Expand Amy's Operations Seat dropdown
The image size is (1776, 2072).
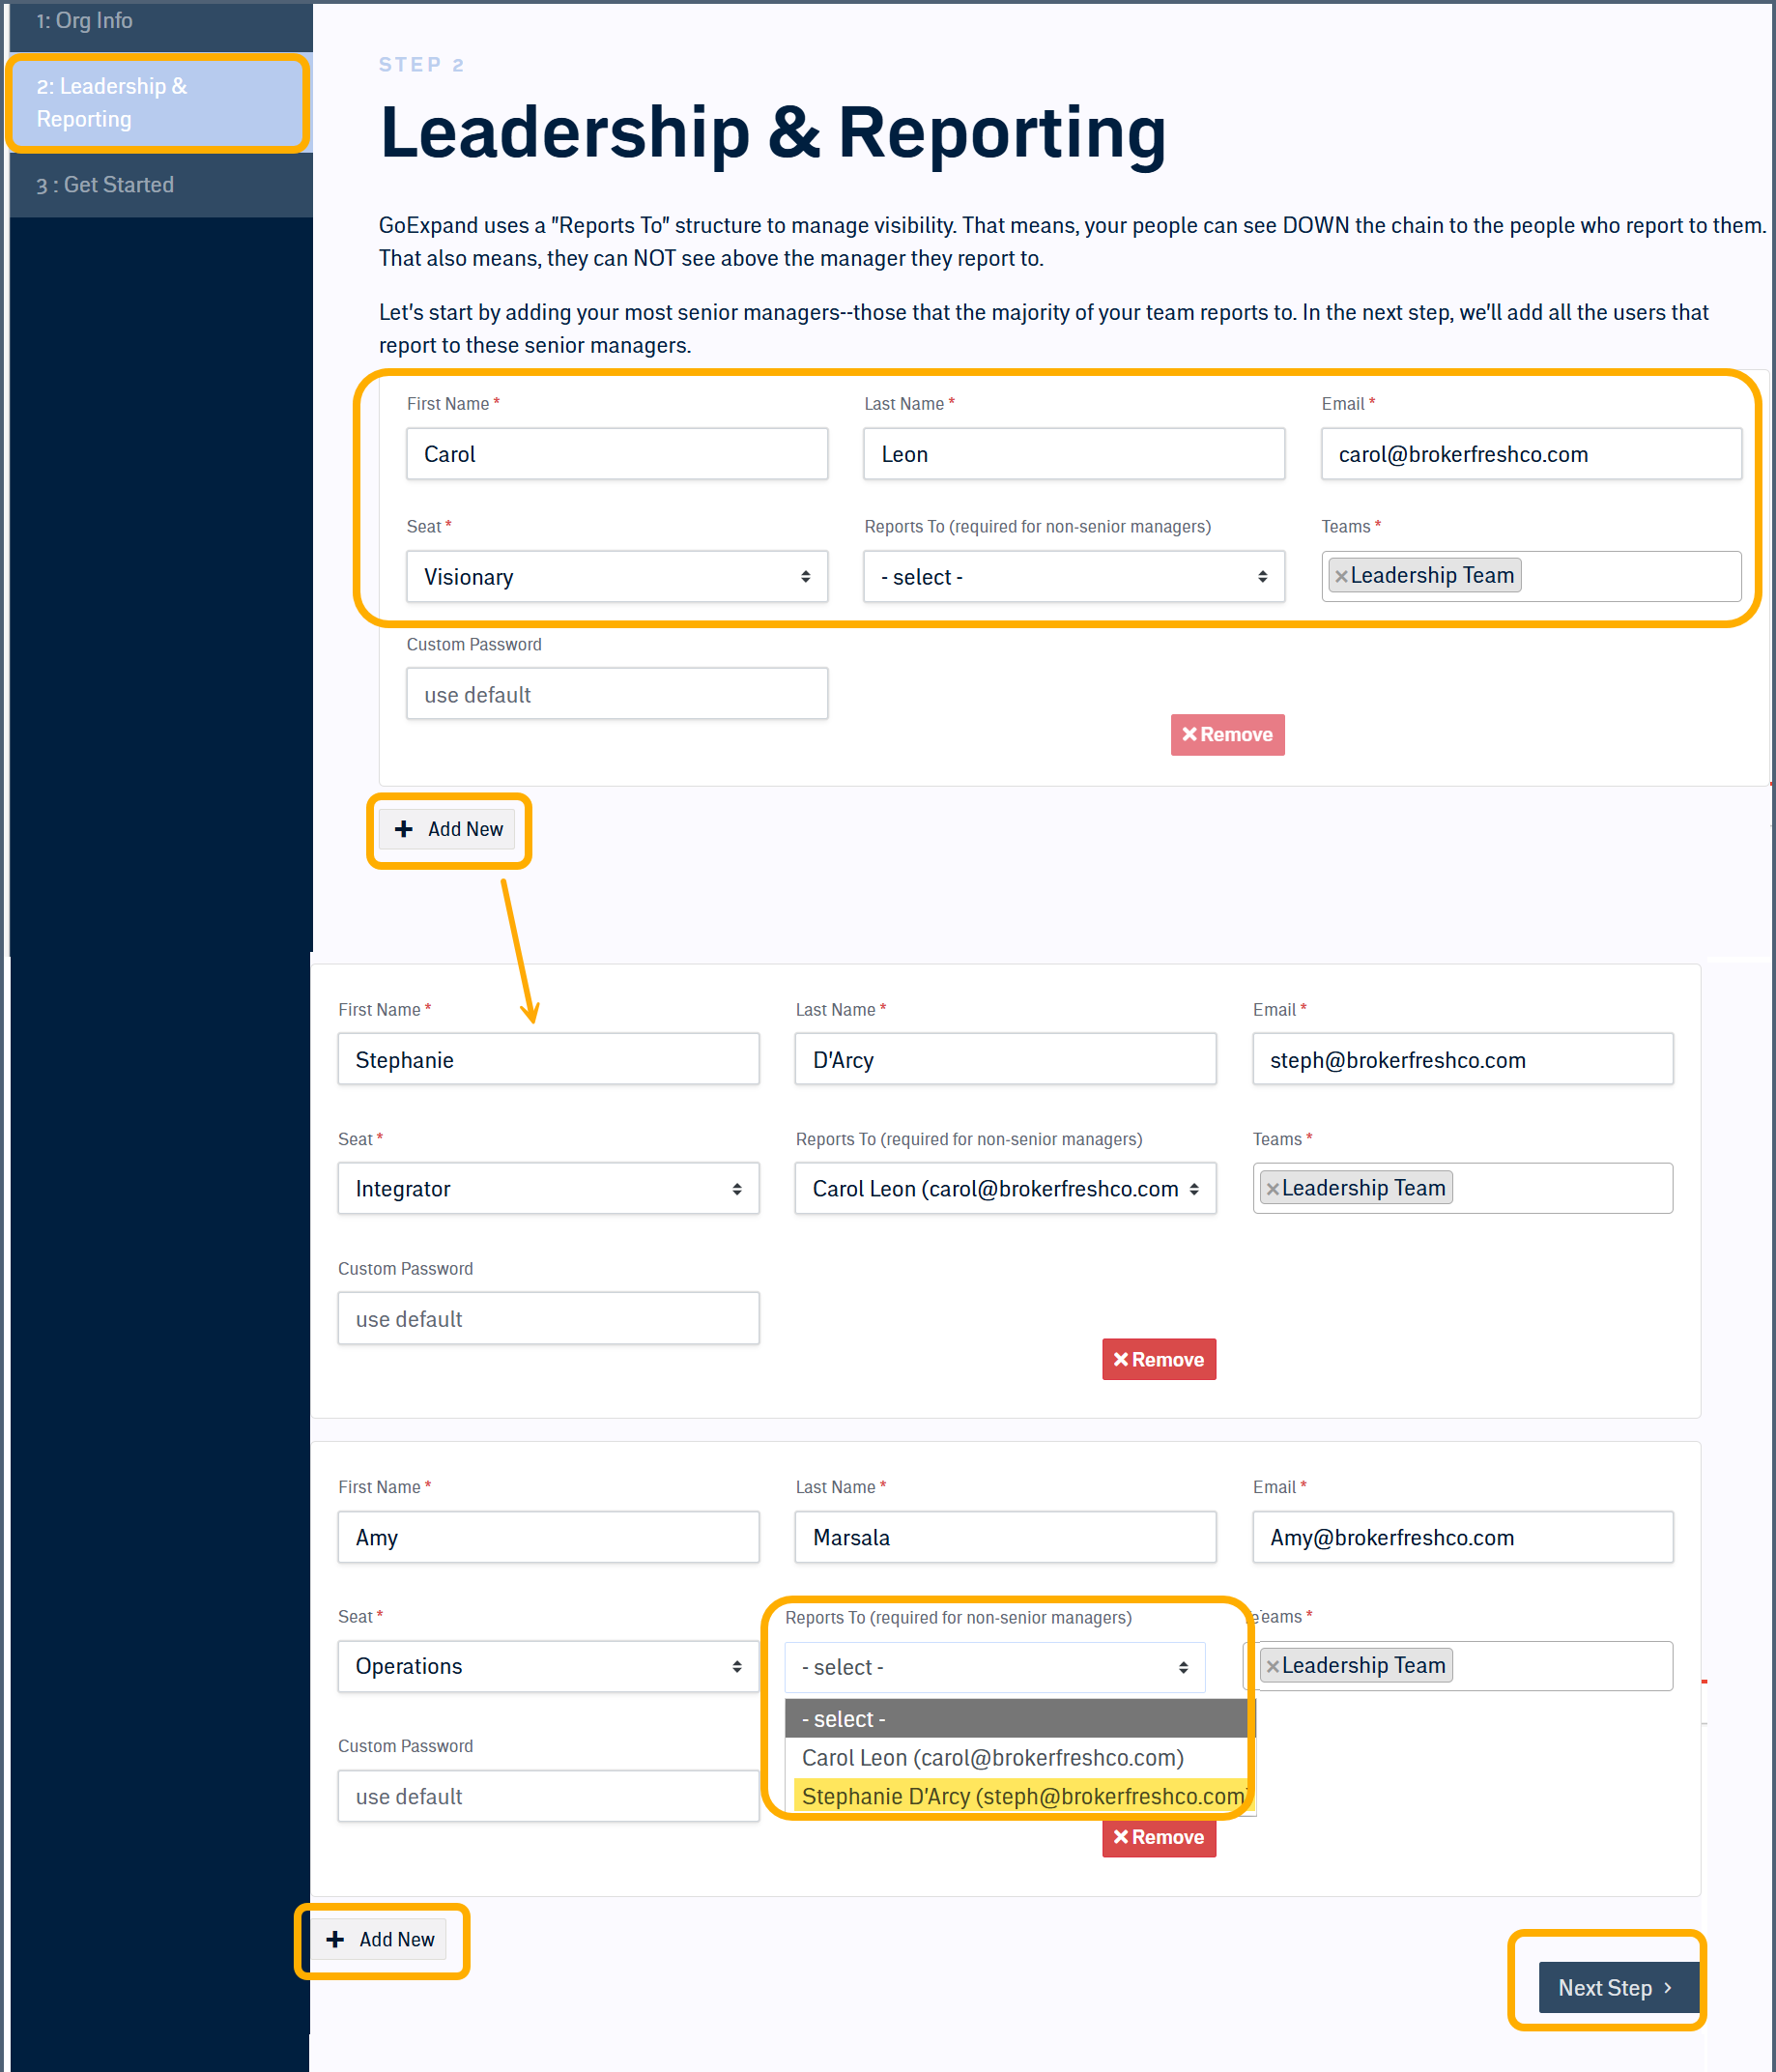tap(548, 1666)
